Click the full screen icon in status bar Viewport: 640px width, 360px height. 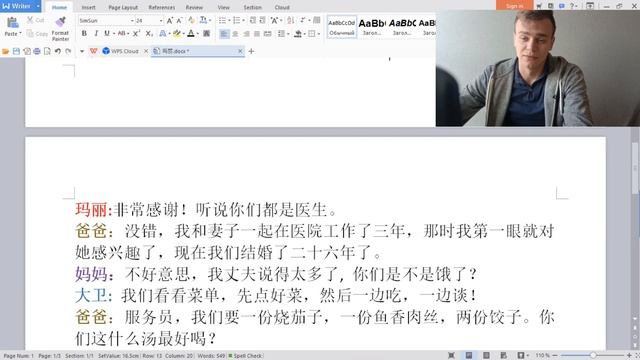point(451,356)
